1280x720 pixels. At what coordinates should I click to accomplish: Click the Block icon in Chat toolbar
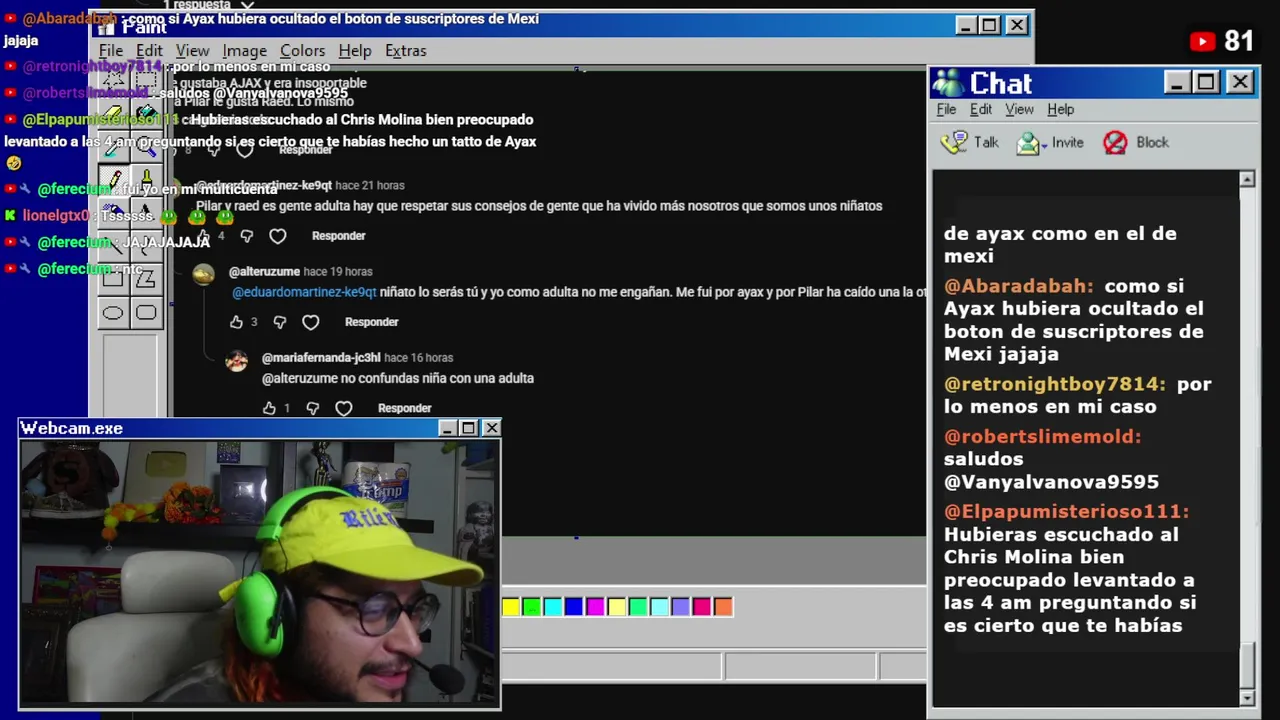click(1115, 143)
